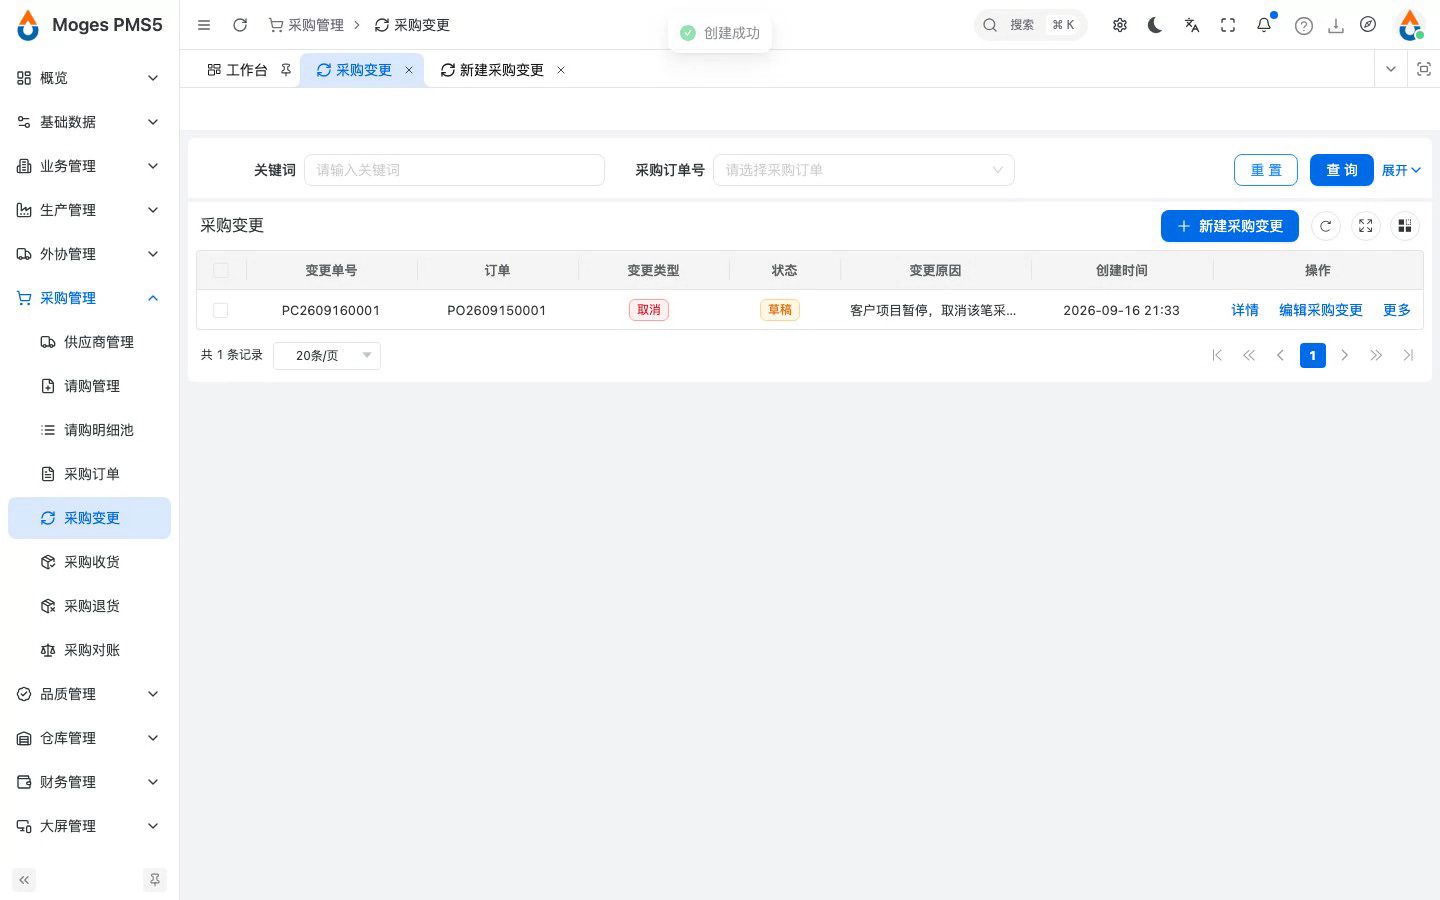Enter fullscreen via header expand icon
The image size is (1440, 900).
pyautogui.click(x=1228, y=25)
